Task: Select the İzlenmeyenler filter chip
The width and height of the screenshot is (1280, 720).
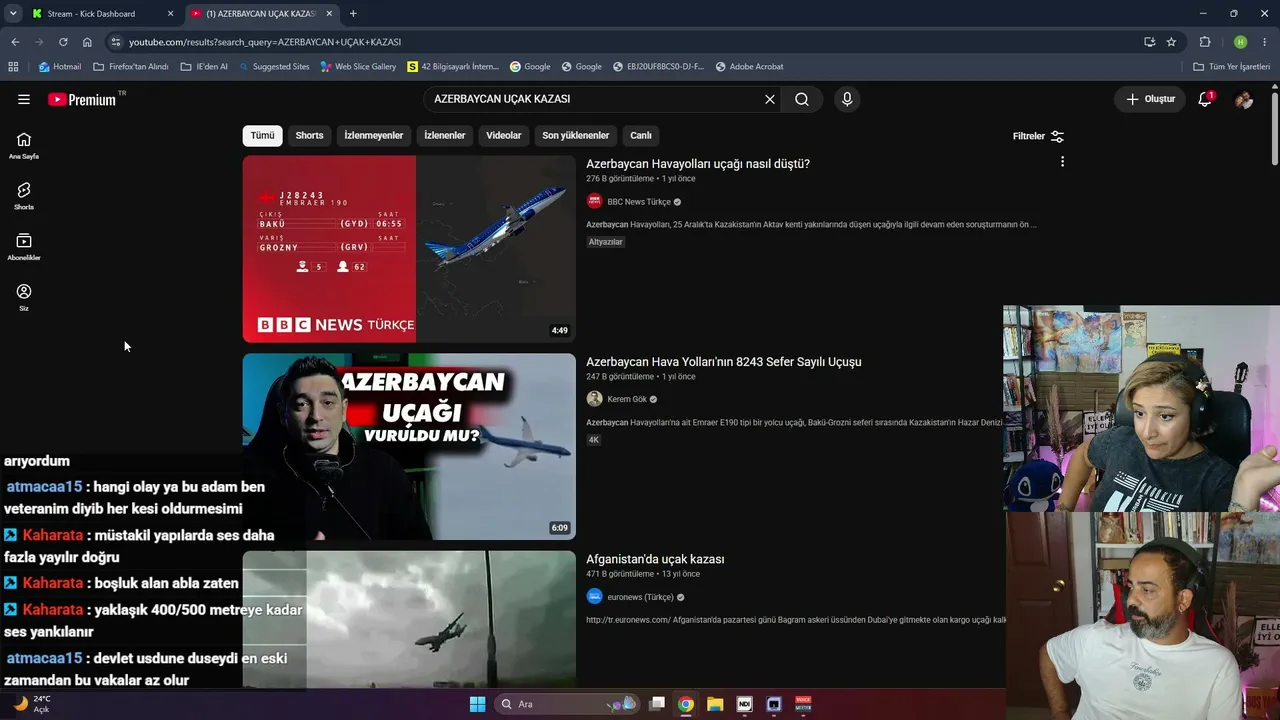Action: point(374,136)
